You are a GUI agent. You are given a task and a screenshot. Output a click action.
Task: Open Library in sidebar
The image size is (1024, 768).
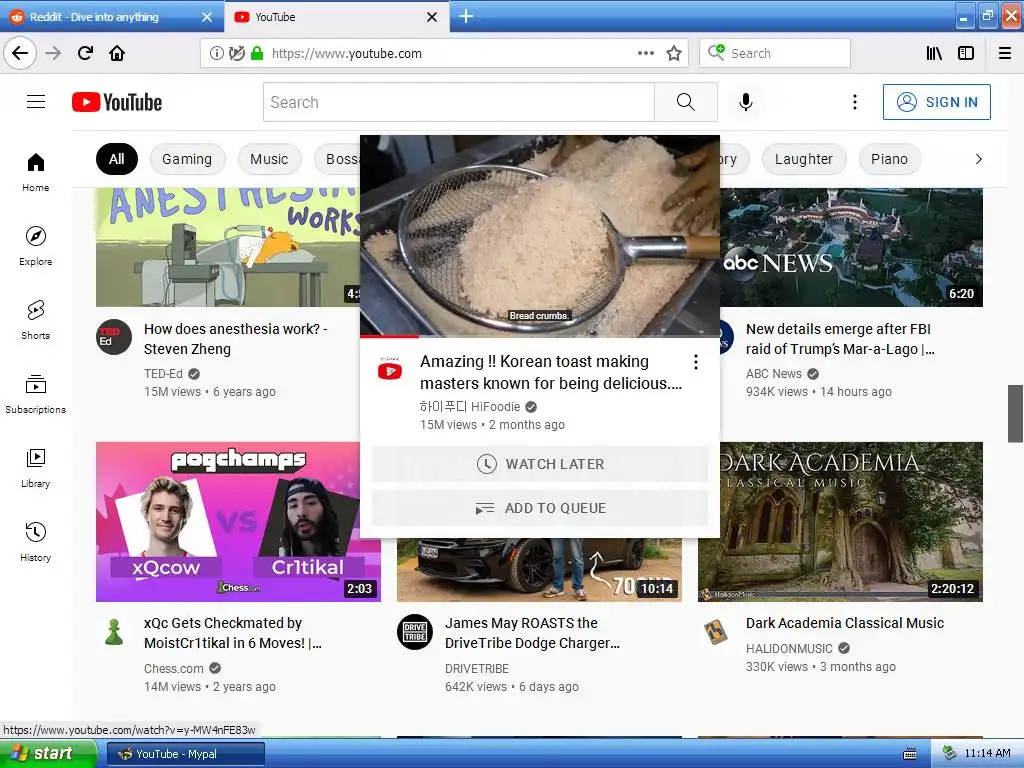pos(36,468)
